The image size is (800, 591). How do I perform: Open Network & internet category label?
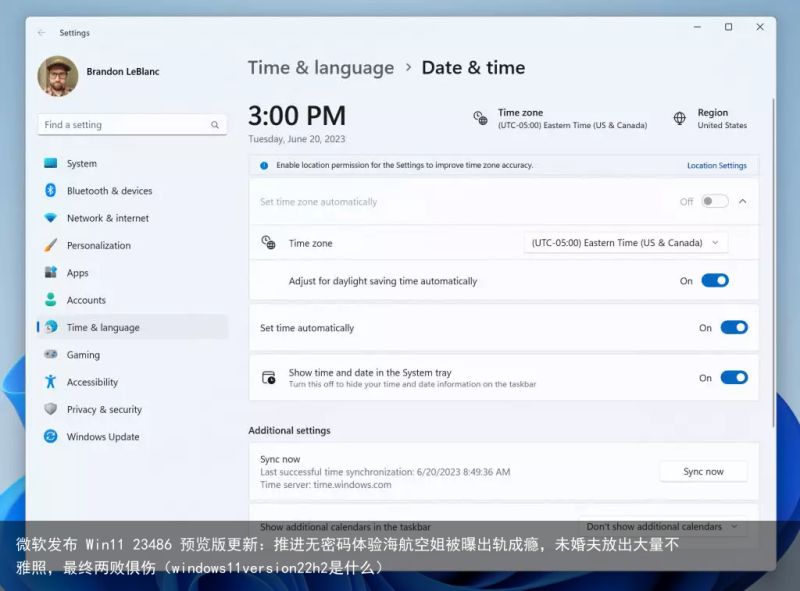pyautogui.click(x=108, y=218)
